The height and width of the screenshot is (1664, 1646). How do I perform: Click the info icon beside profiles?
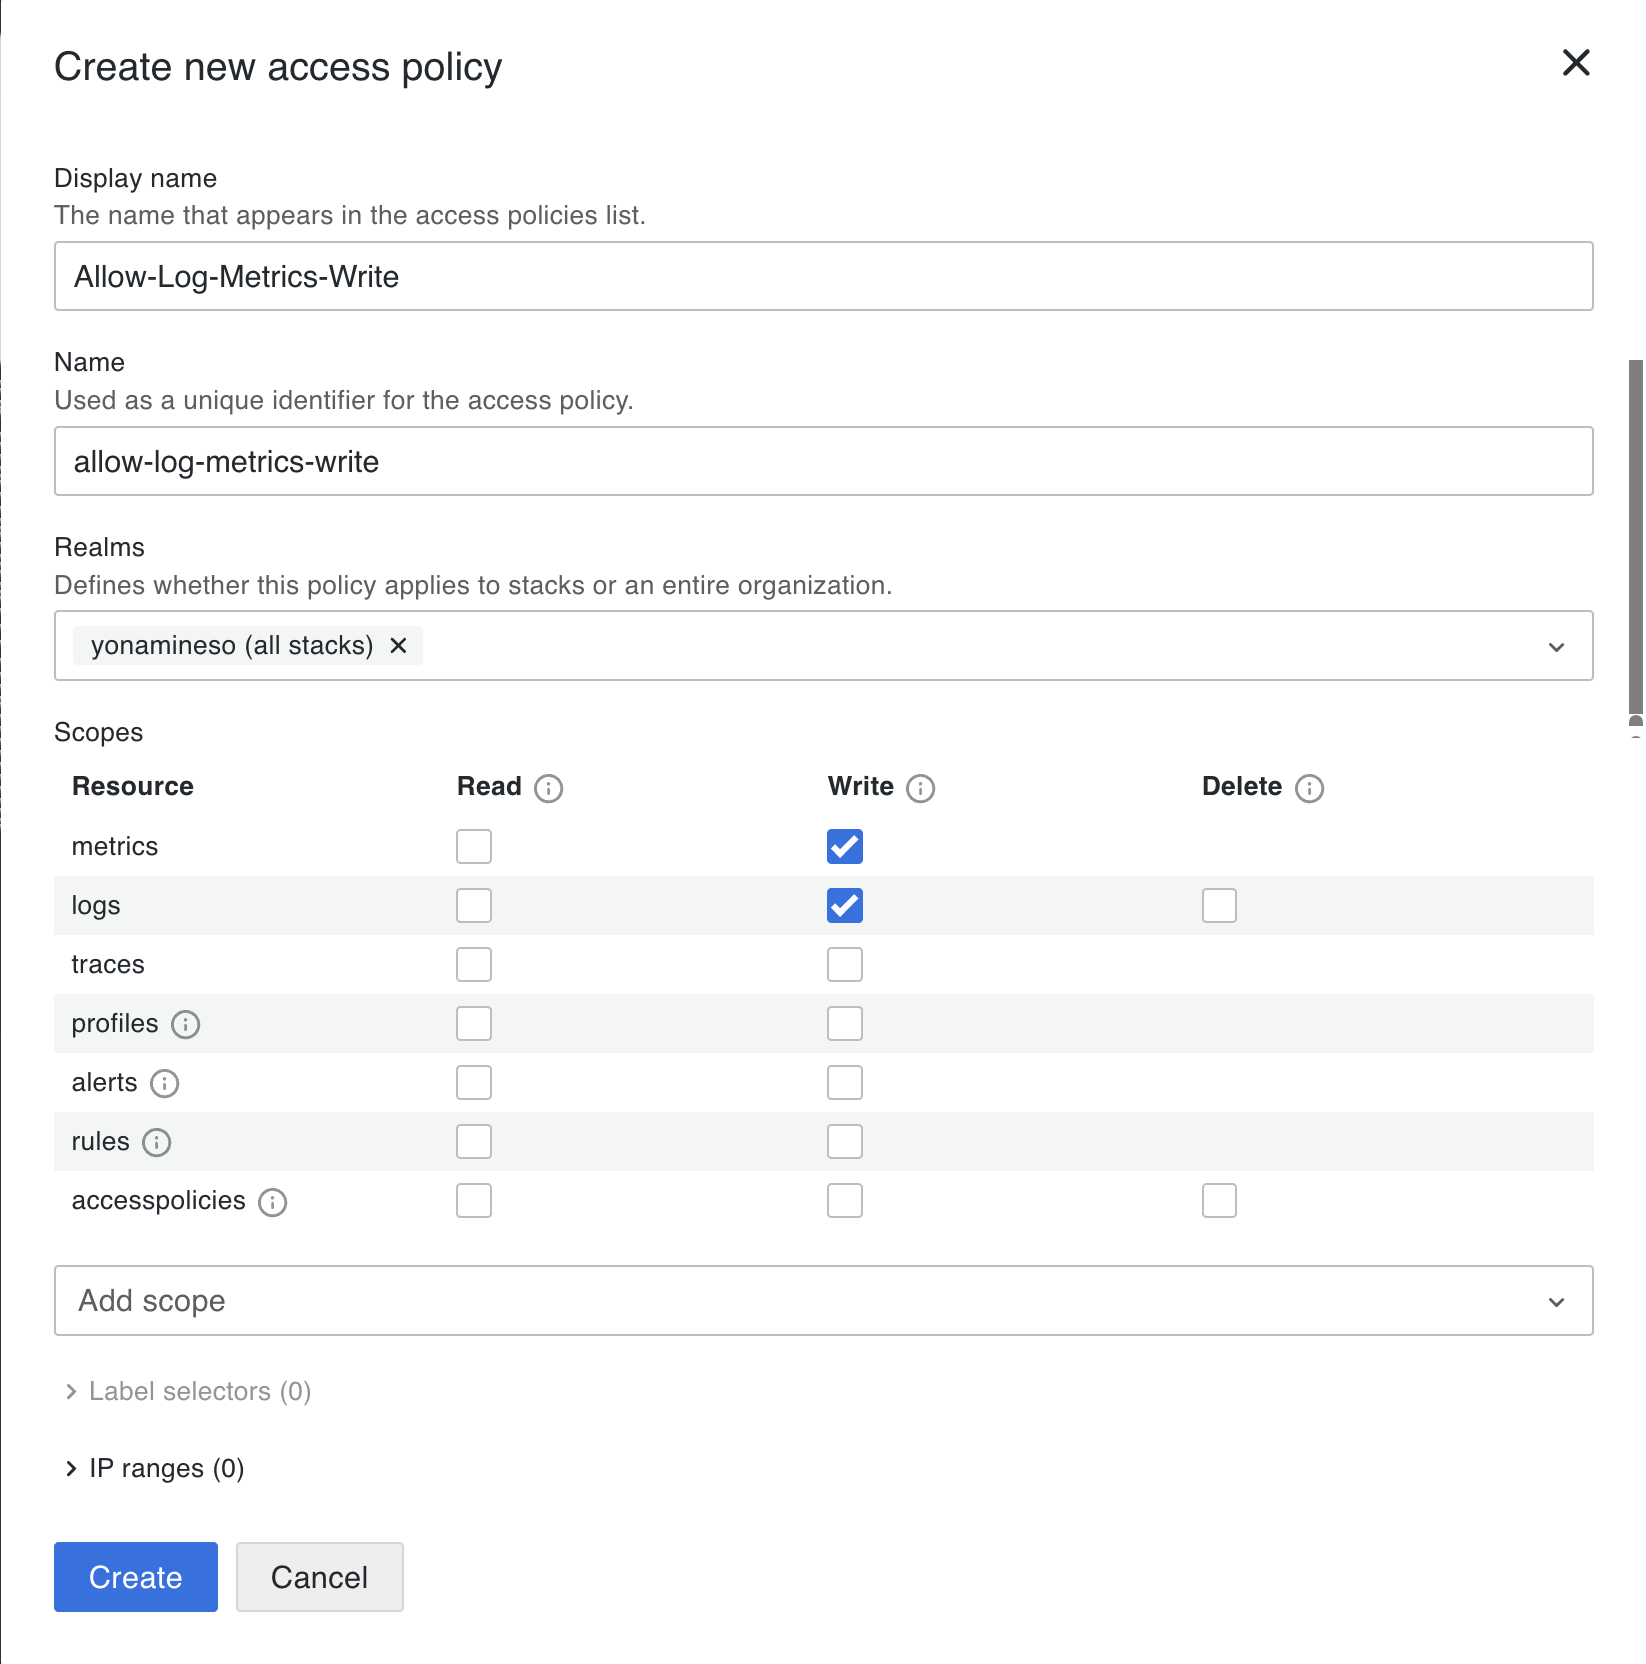point(186,1024)
